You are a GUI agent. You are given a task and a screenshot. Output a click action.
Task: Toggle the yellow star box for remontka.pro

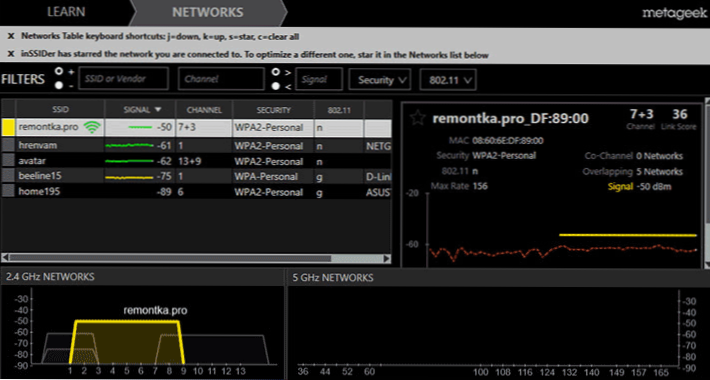(9, 128)
